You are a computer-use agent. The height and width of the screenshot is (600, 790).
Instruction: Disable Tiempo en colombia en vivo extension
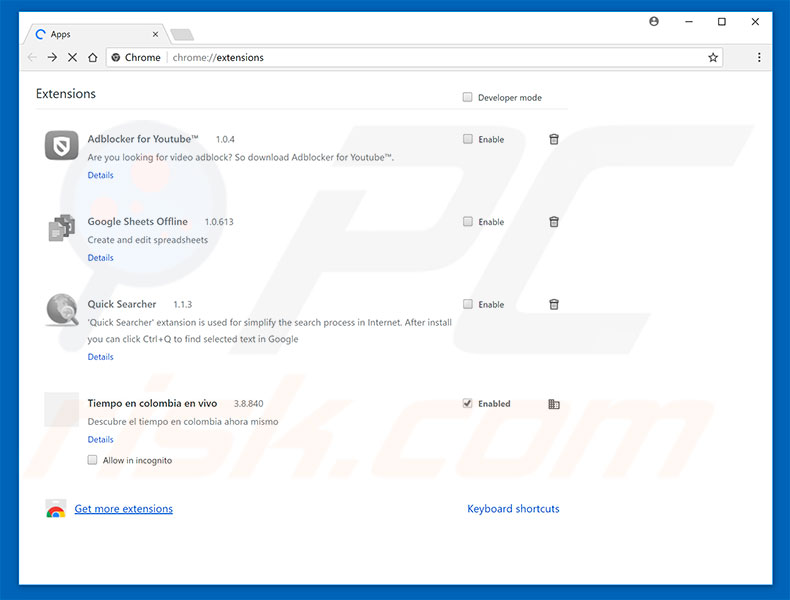click(x=468, y=403)
